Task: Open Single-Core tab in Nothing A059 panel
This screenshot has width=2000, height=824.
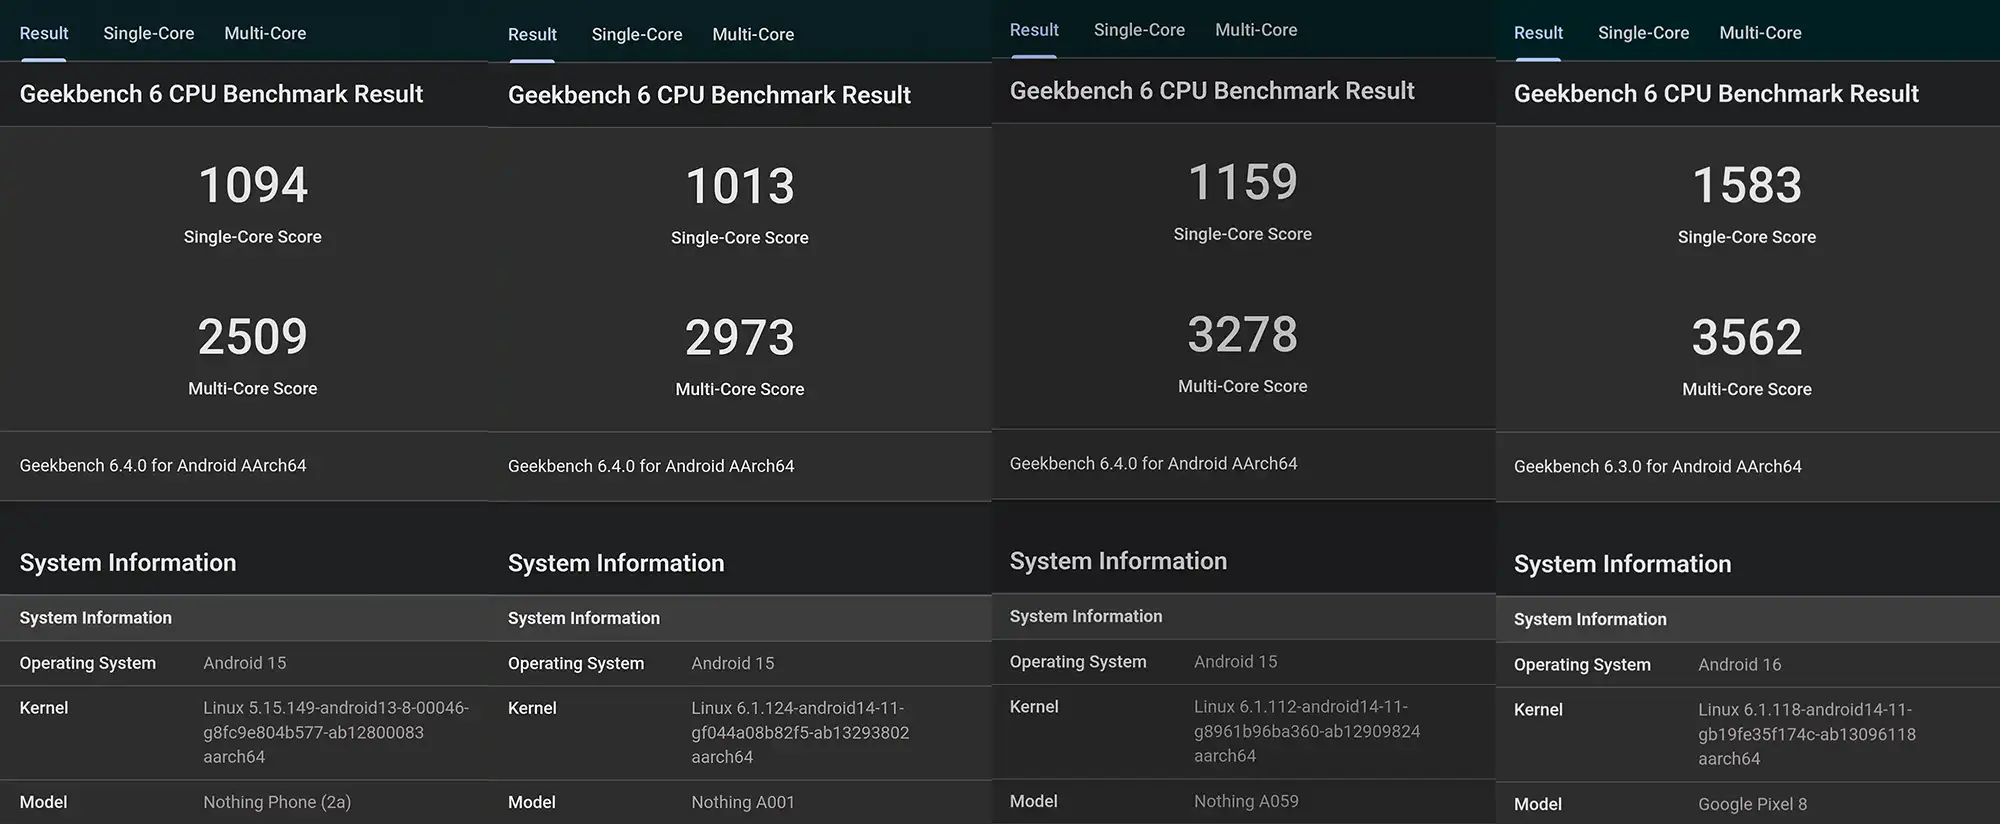Action: (1139, 30)
